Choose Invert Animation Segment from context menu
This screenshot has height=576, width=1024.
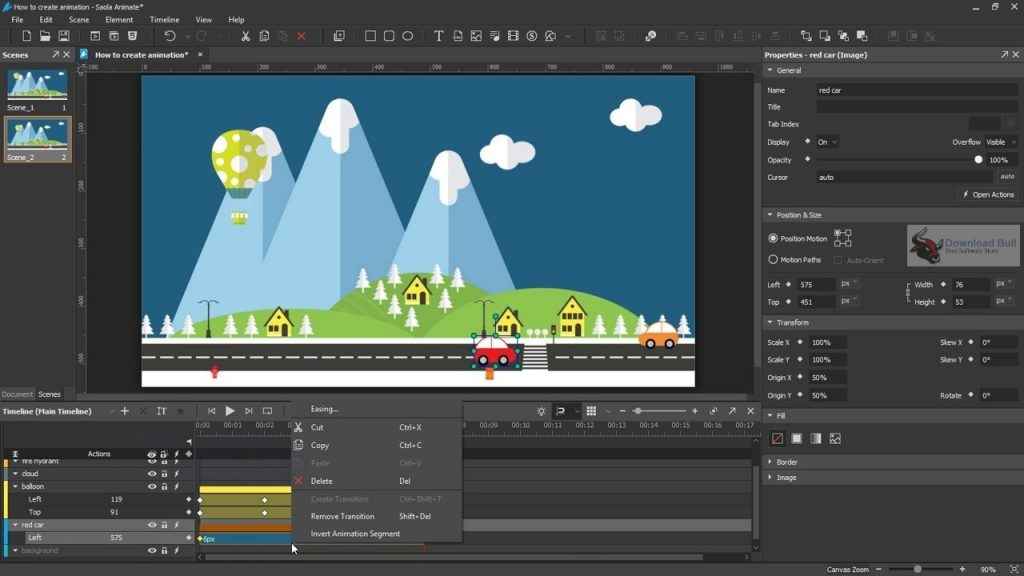point(355,534)
